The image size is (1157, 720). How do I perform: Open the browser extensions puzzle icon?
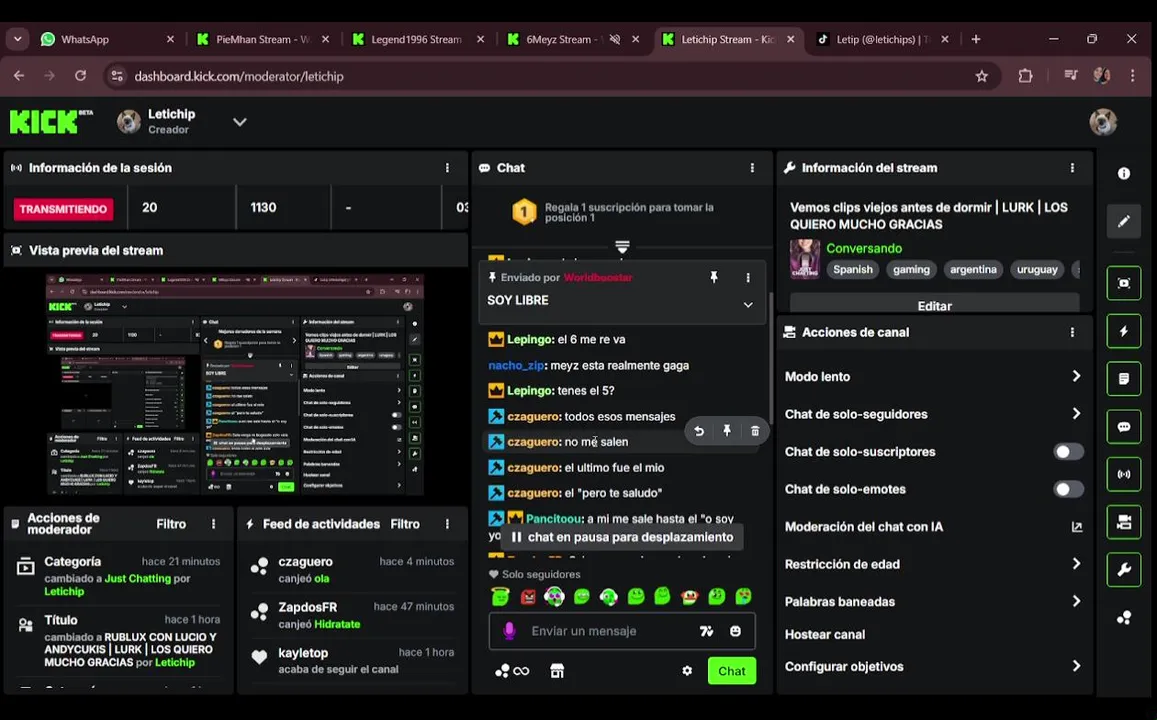(1025, 76)
